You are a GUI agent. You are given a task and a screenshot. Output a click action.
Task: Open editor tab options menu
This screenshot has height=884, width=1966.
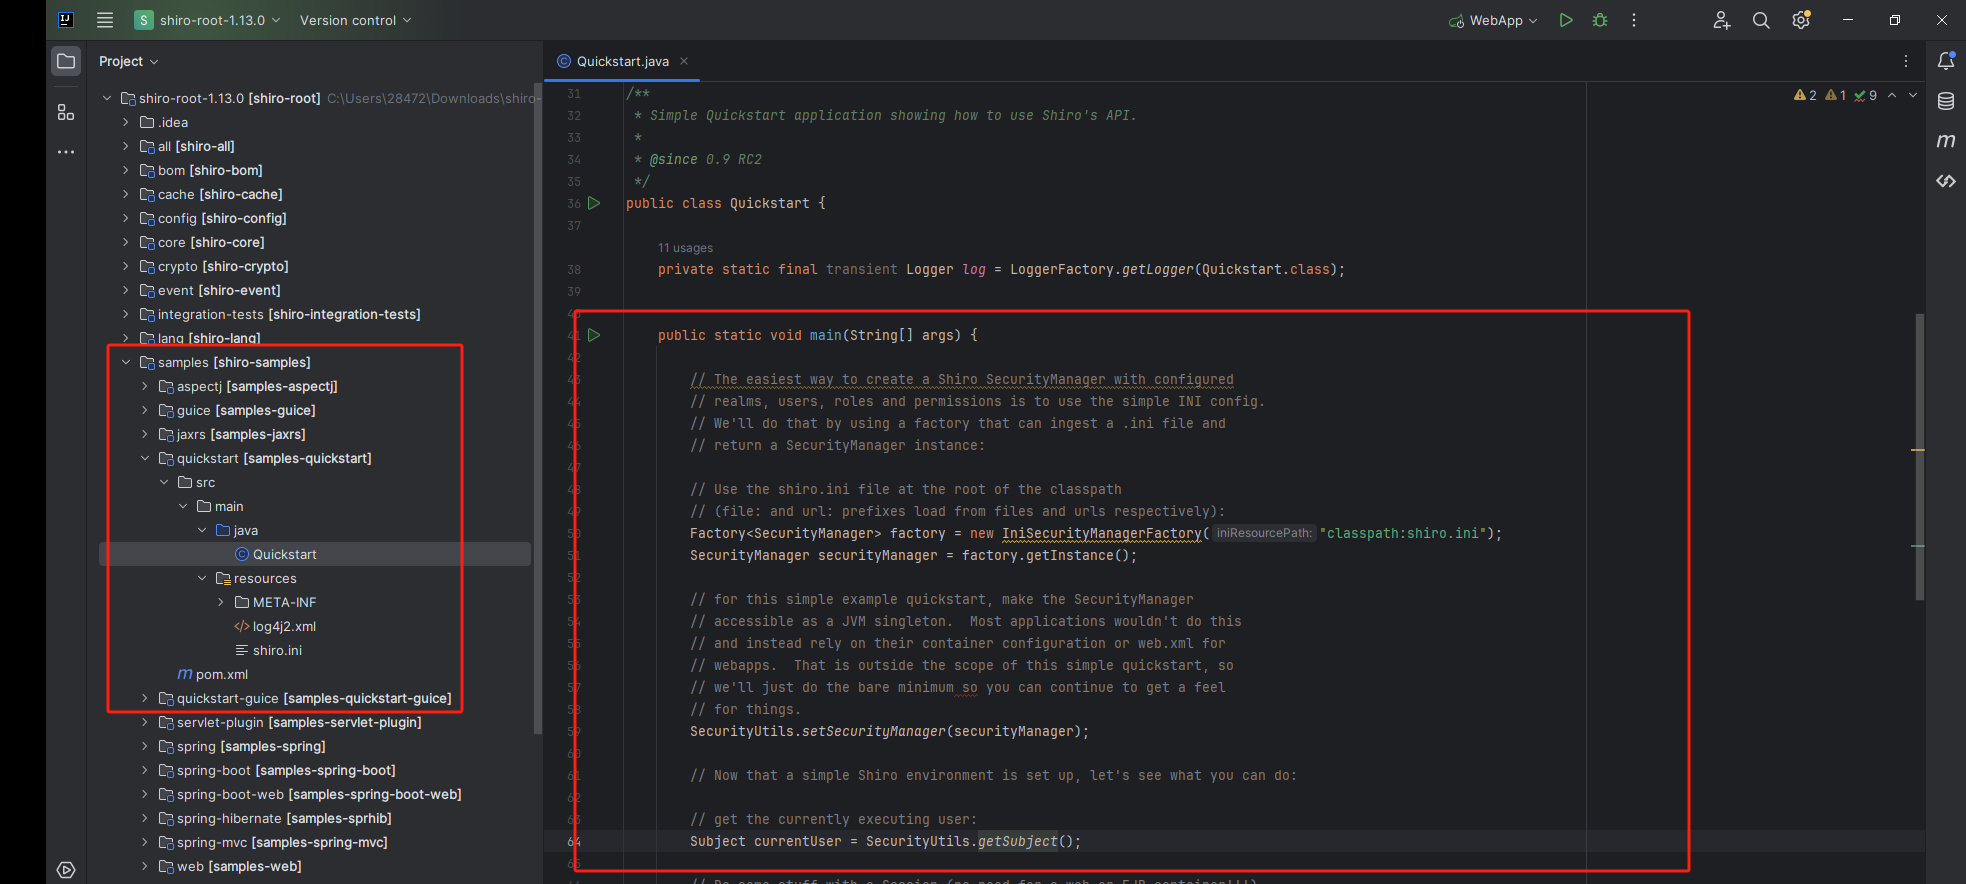(x=1906, y=61)
